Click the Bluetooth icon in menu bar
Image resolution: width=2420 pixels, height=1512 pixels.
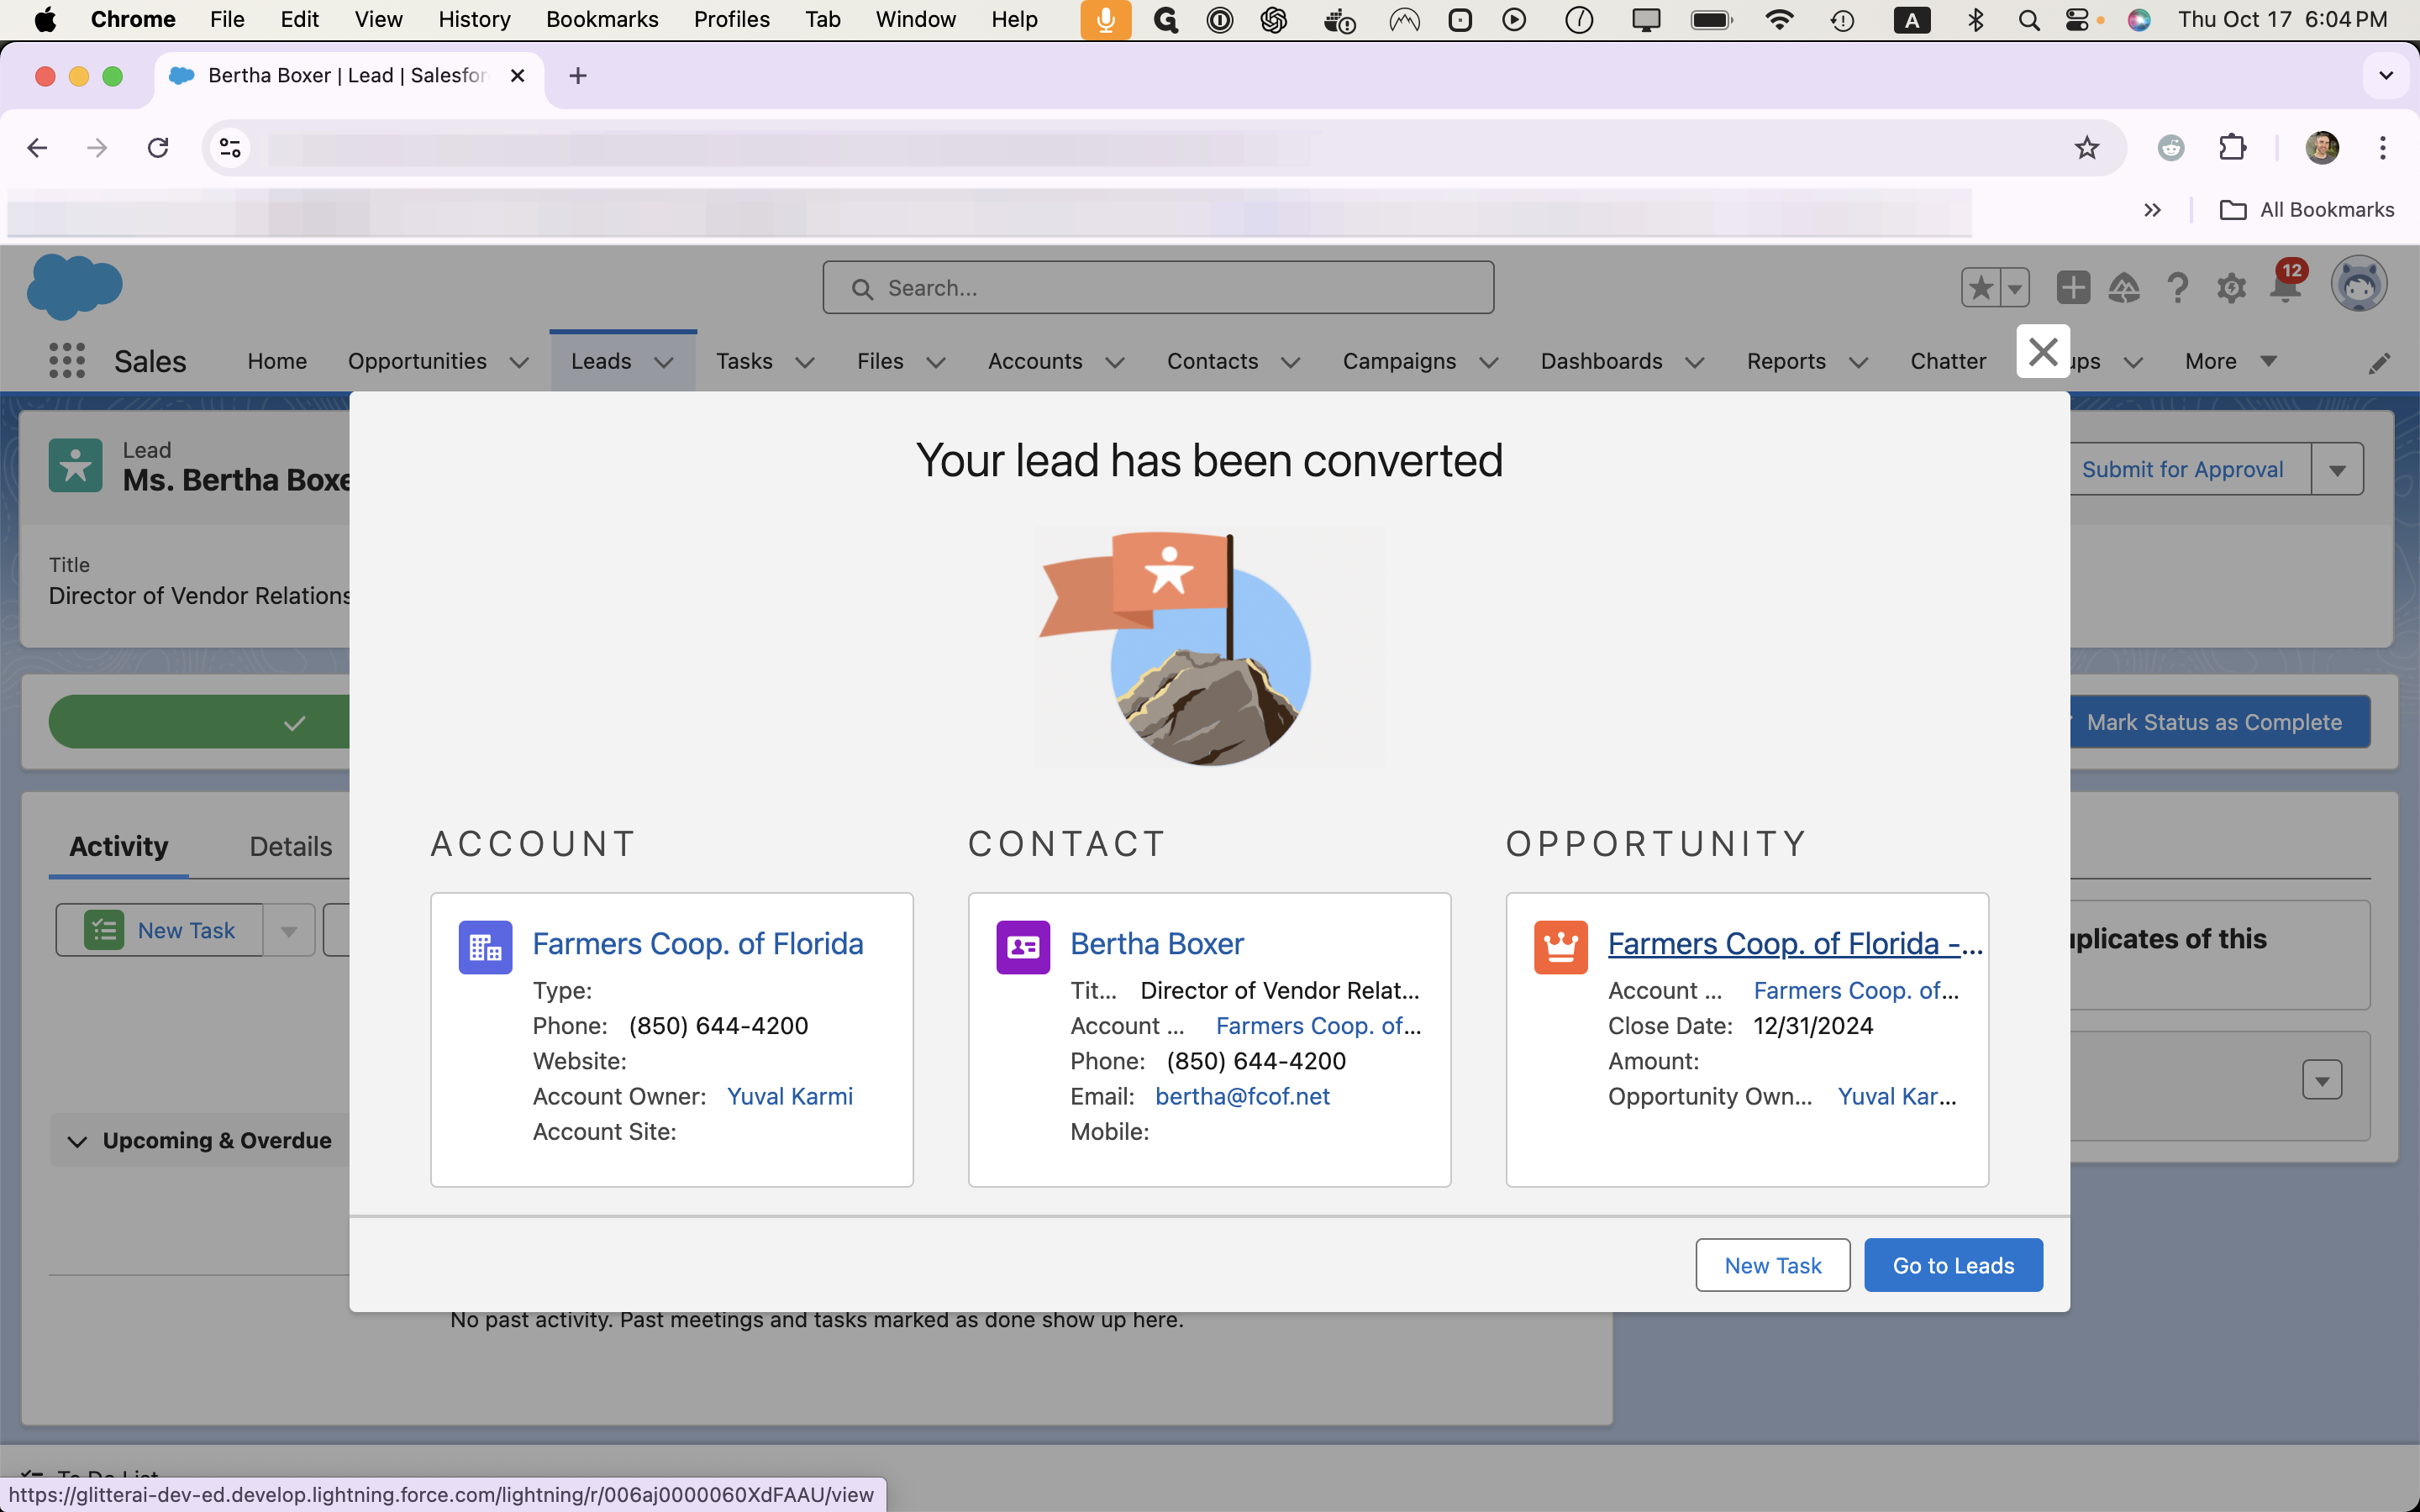[x=1975, y=20]
